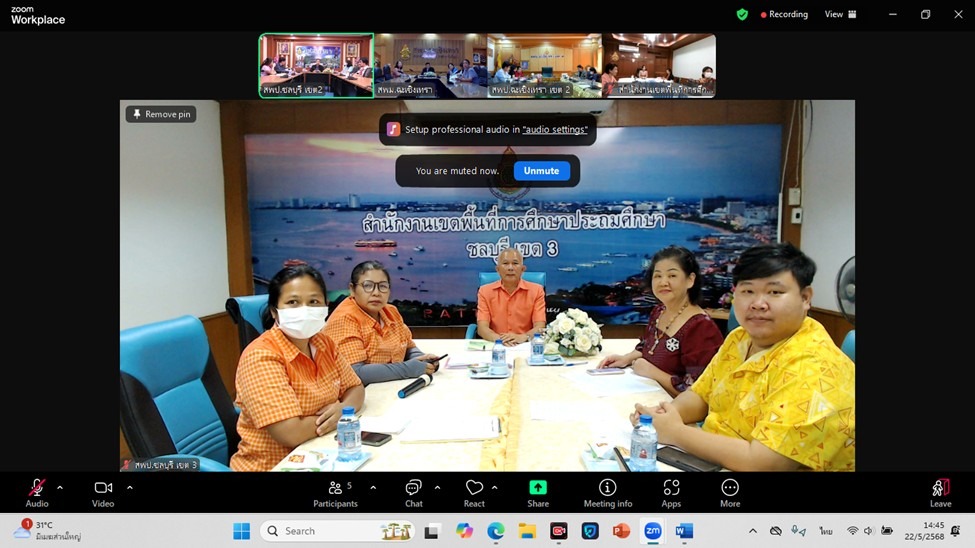Click the cloud sync tray icon

point(775,531)
